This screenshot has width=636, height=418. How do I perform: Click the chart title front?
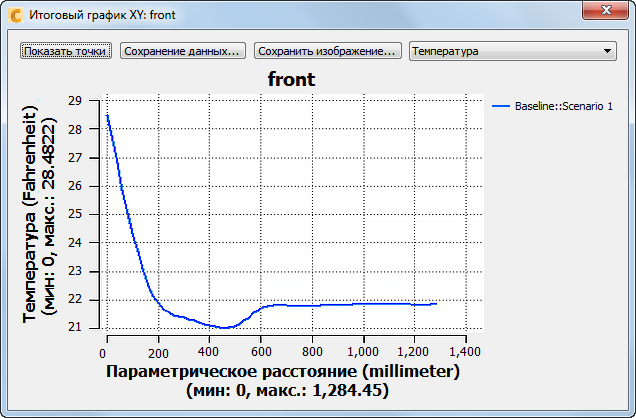click(x=291, y=79)
